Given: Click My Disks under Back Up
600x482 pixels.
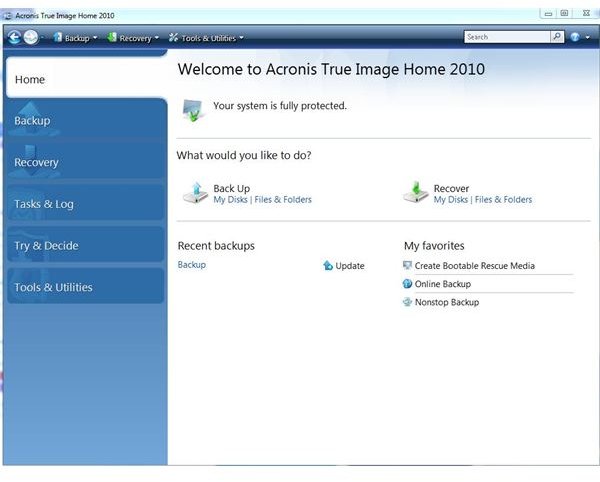Looking at the screenshot, I should tap(230, 199).
